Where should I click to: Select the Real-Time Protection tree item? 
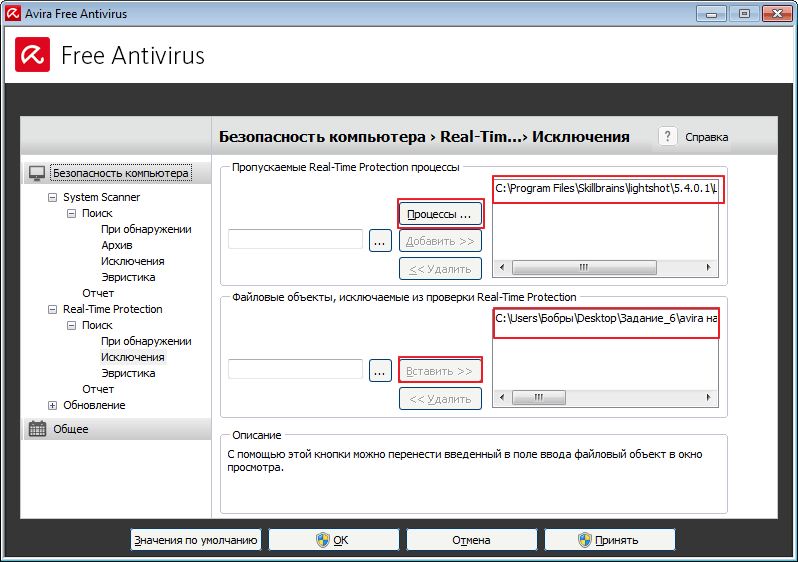click(112, 309)
